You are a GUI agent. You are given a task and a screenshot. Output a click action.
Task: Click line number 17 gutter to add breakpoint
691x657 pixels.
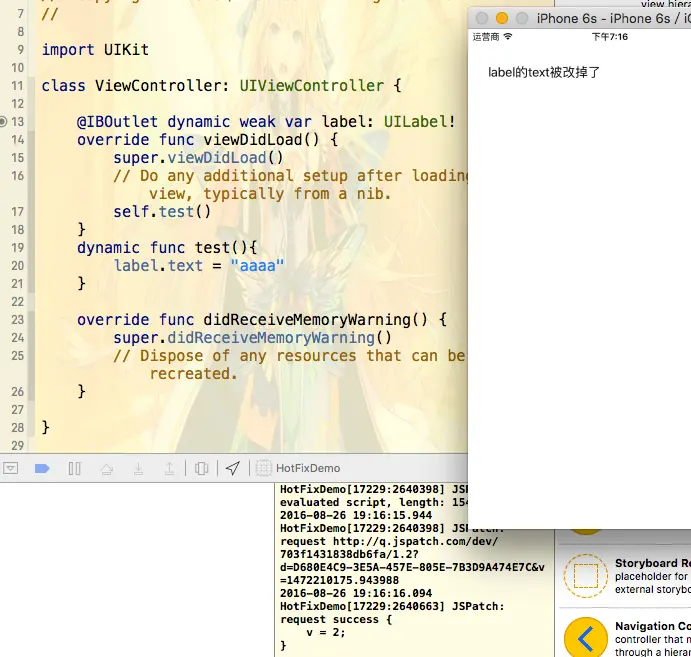coord(17,212)
